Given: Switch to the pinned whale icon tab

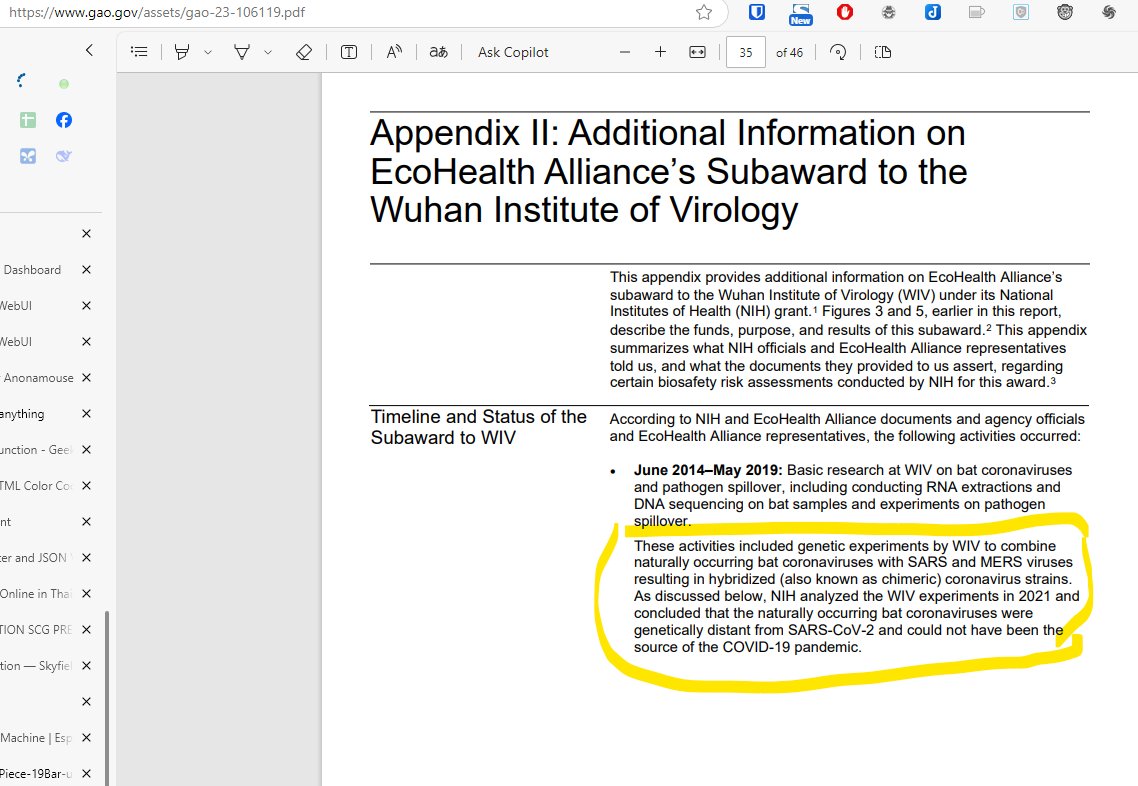Looking at the screenshot, I should click(x=64, y=156).
